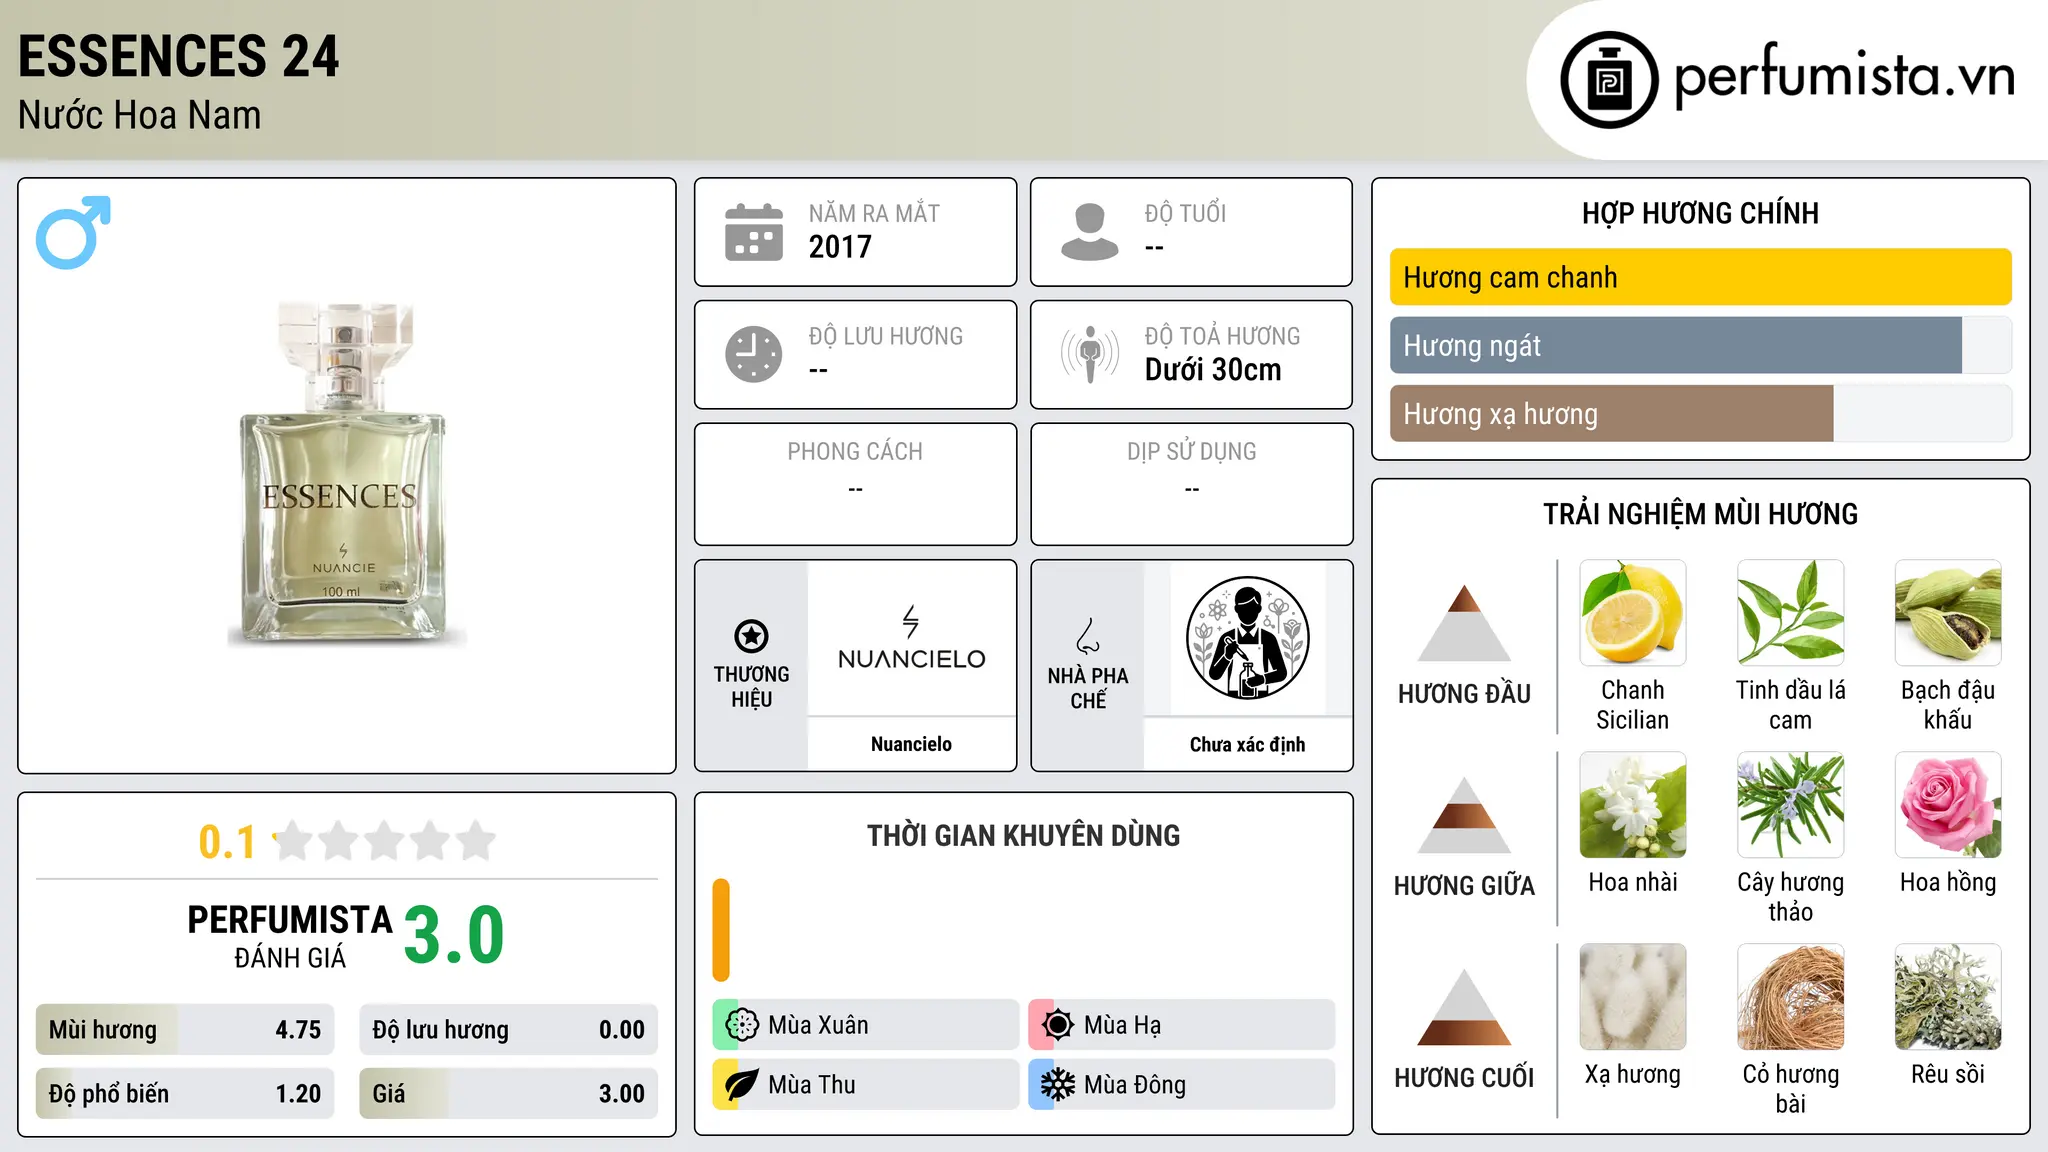
Task: Click the green "3.0" Perfumista score
Action: pos(454,935)
